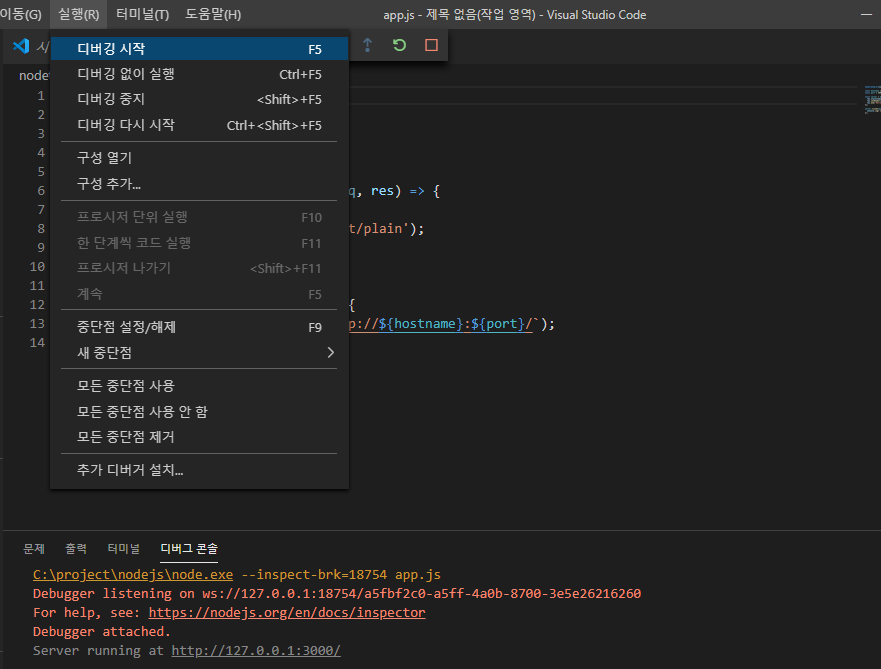Select 구성 추가... menu entry
The image size is (881, 669).
(x=199, y=184)
